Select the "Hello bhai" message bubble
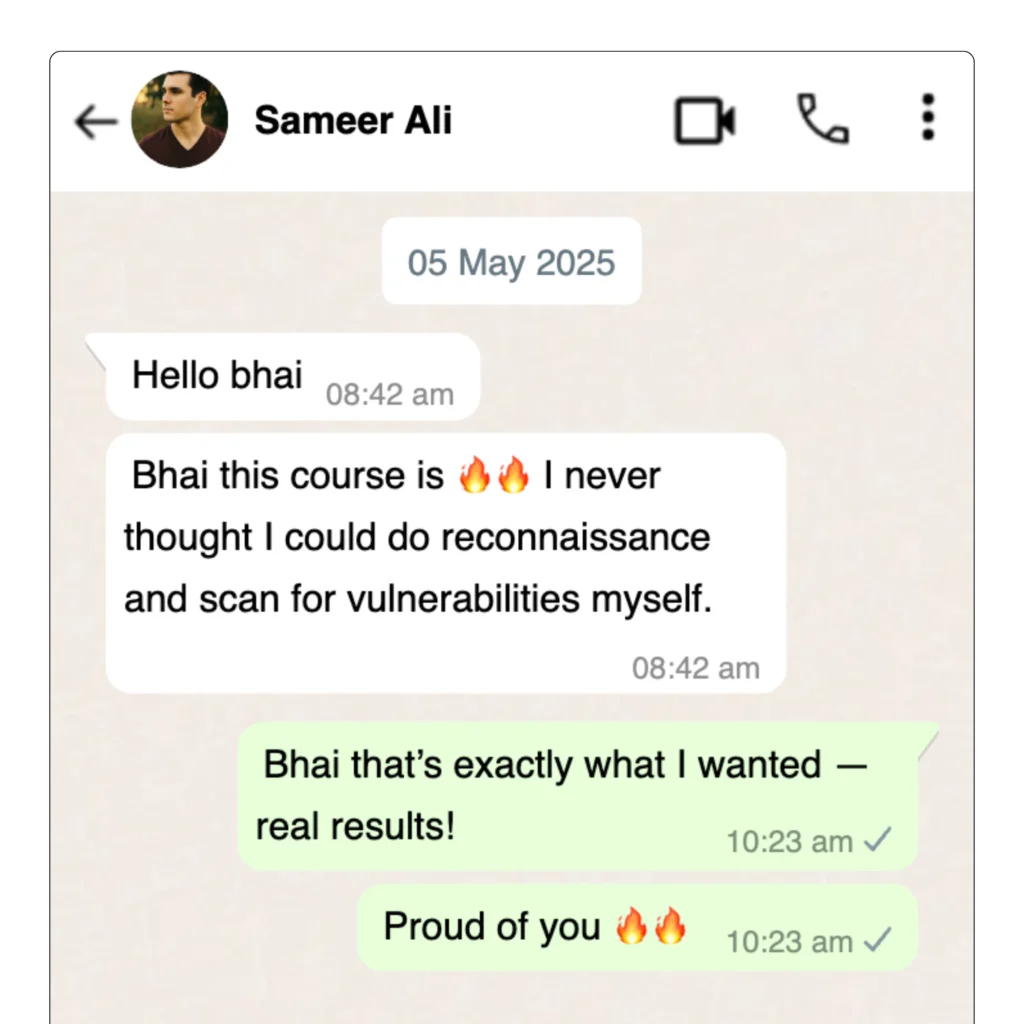This screenshot has width=1024, height=1024. click(x=292, y=377)
